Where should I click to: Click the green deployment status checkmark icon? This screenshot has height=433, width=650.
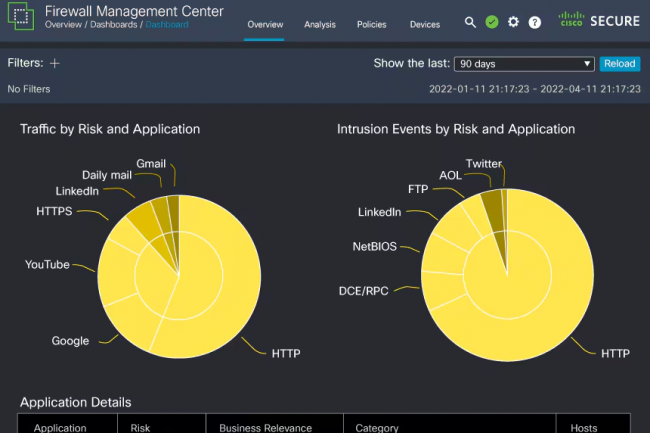pyautogui.click(x=492, y=22)
